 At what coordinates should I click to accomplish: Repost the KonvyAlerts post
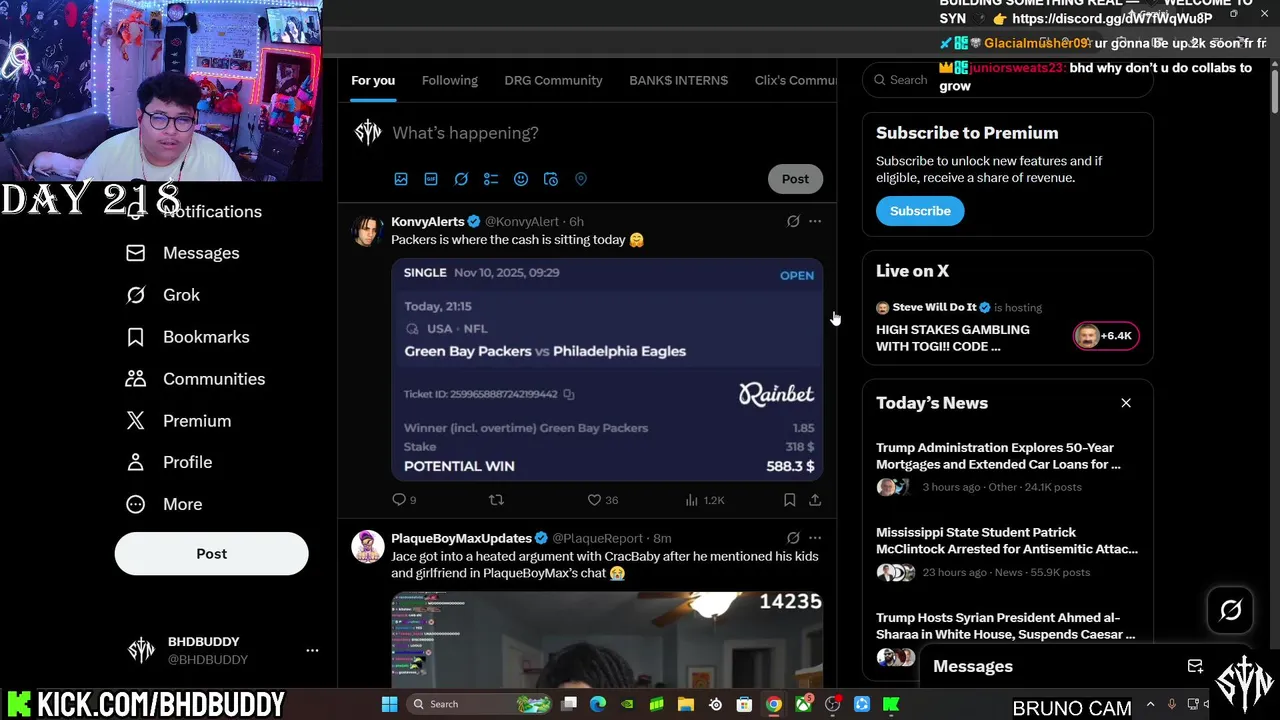click(x=496, y=499)
